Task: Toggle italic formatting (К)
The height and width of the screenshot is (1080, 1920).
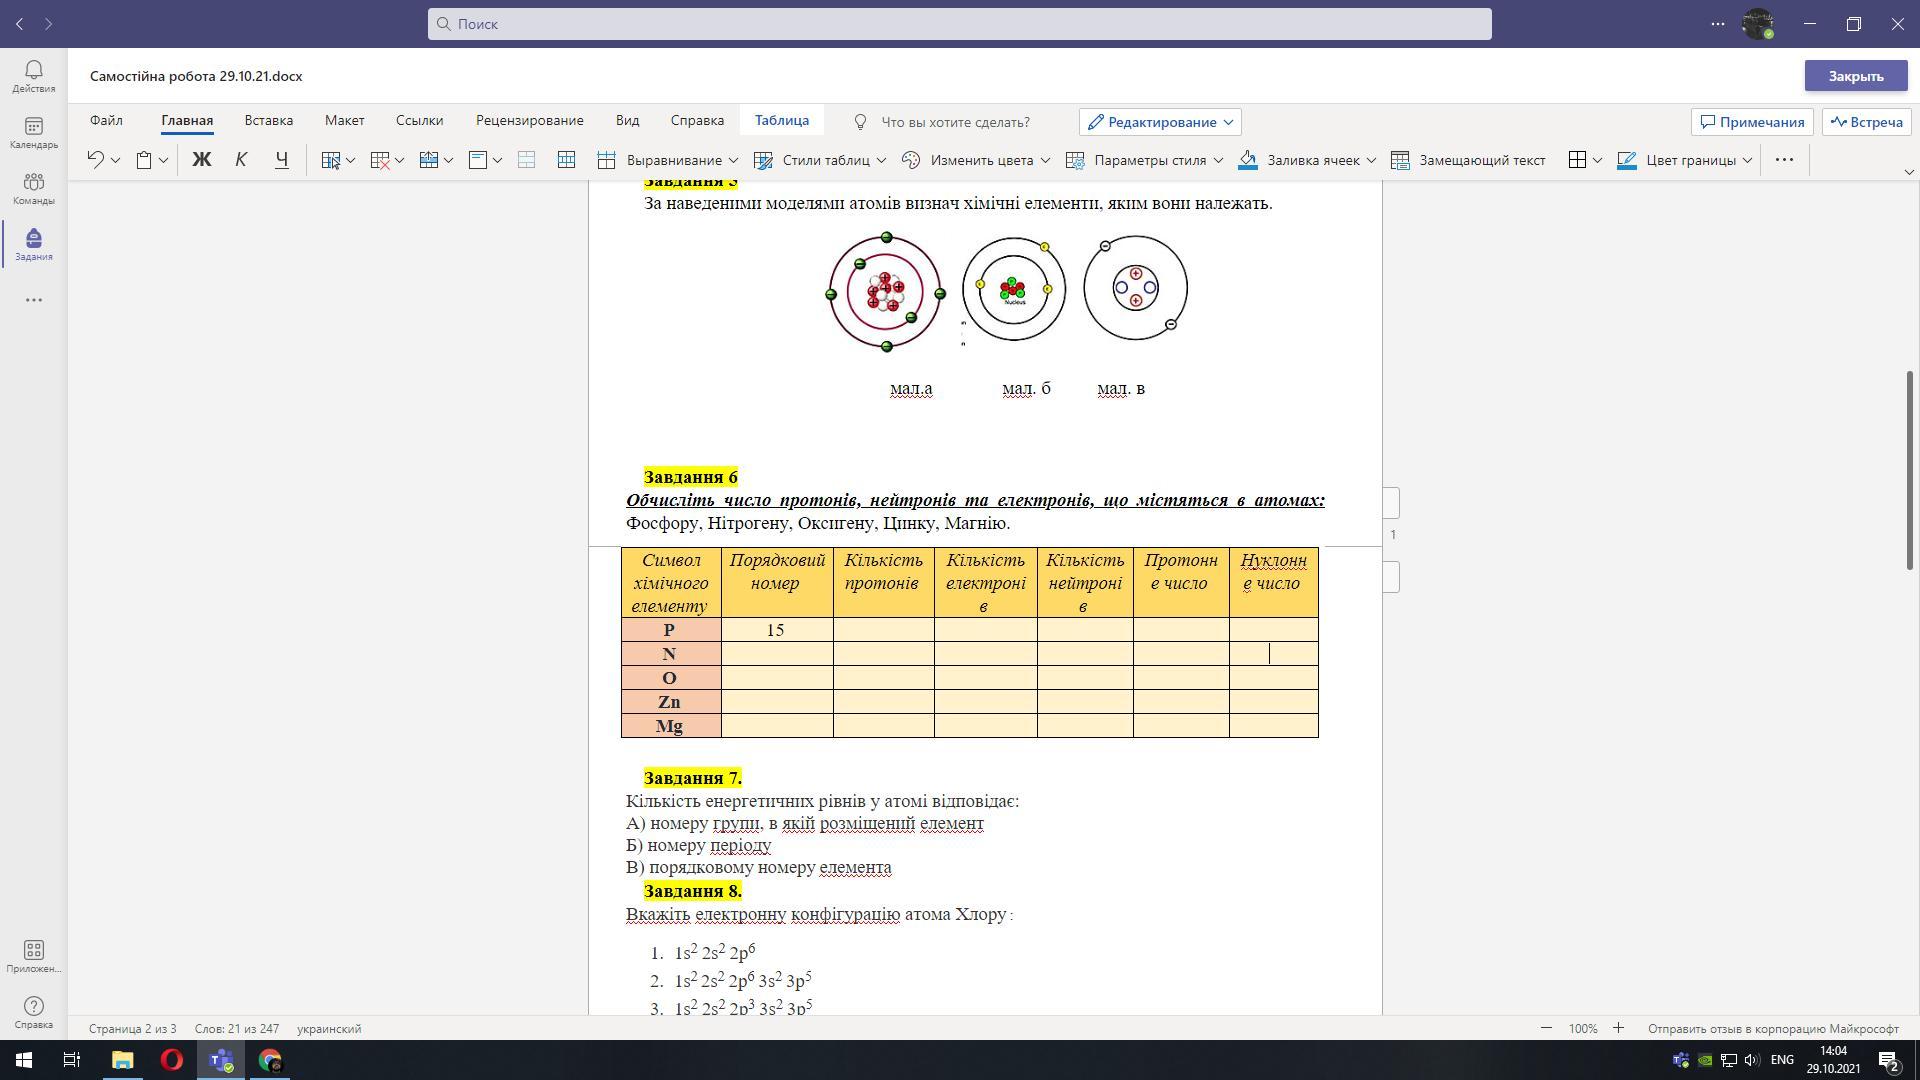Action: (x=241, y=160)
